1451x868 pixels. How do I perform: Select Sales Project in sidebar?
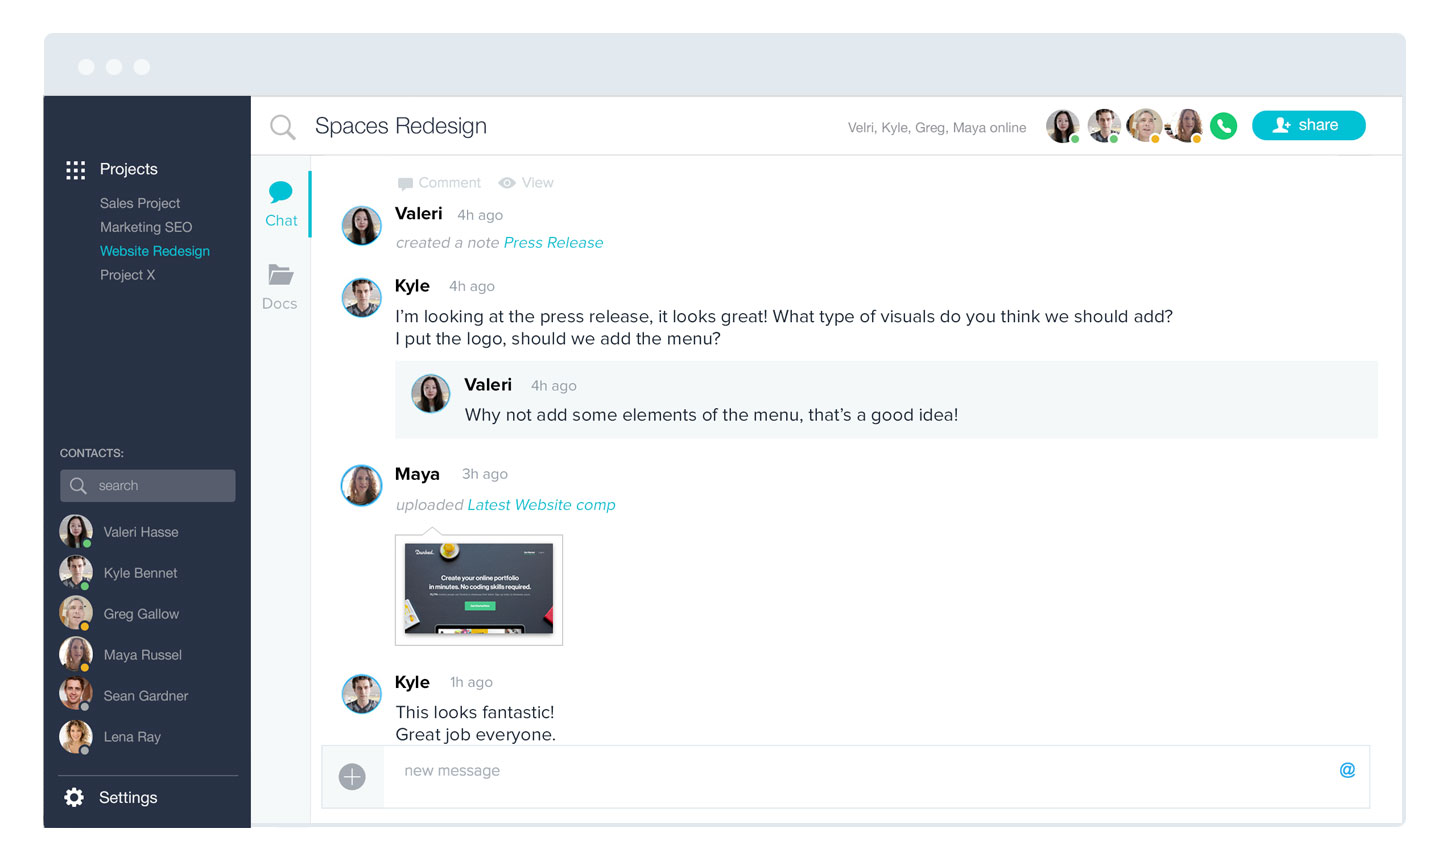tap(140, 203)
